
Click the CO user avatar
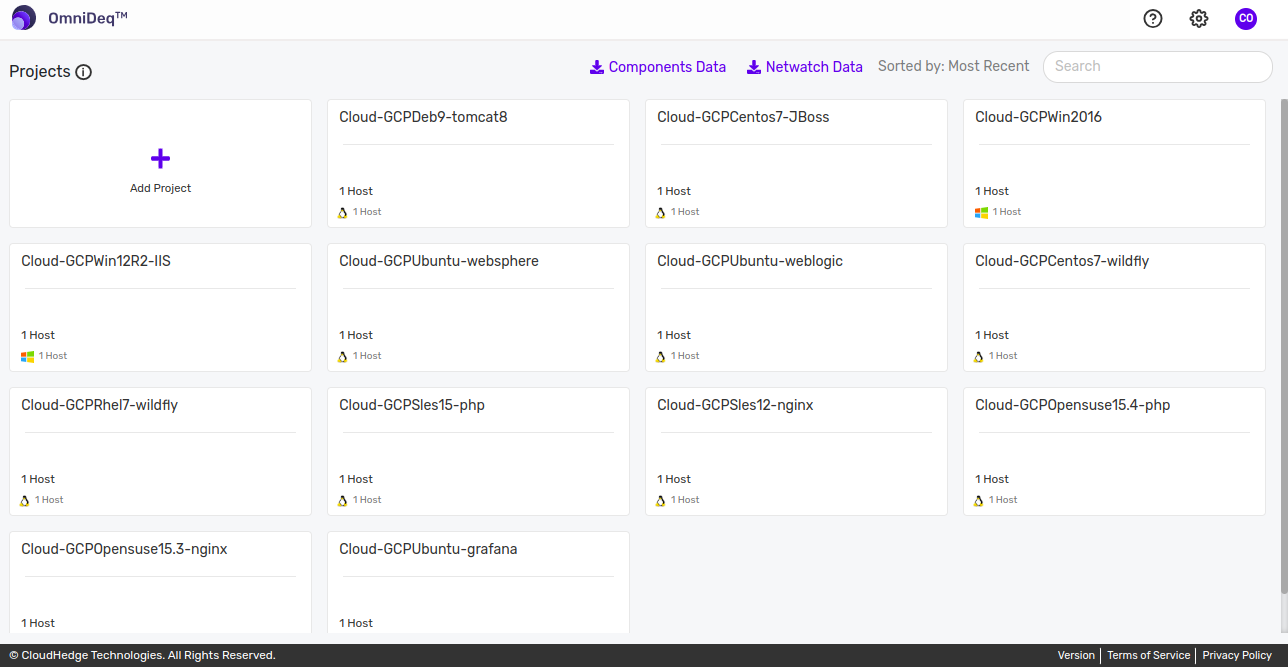coord(1246,19)
